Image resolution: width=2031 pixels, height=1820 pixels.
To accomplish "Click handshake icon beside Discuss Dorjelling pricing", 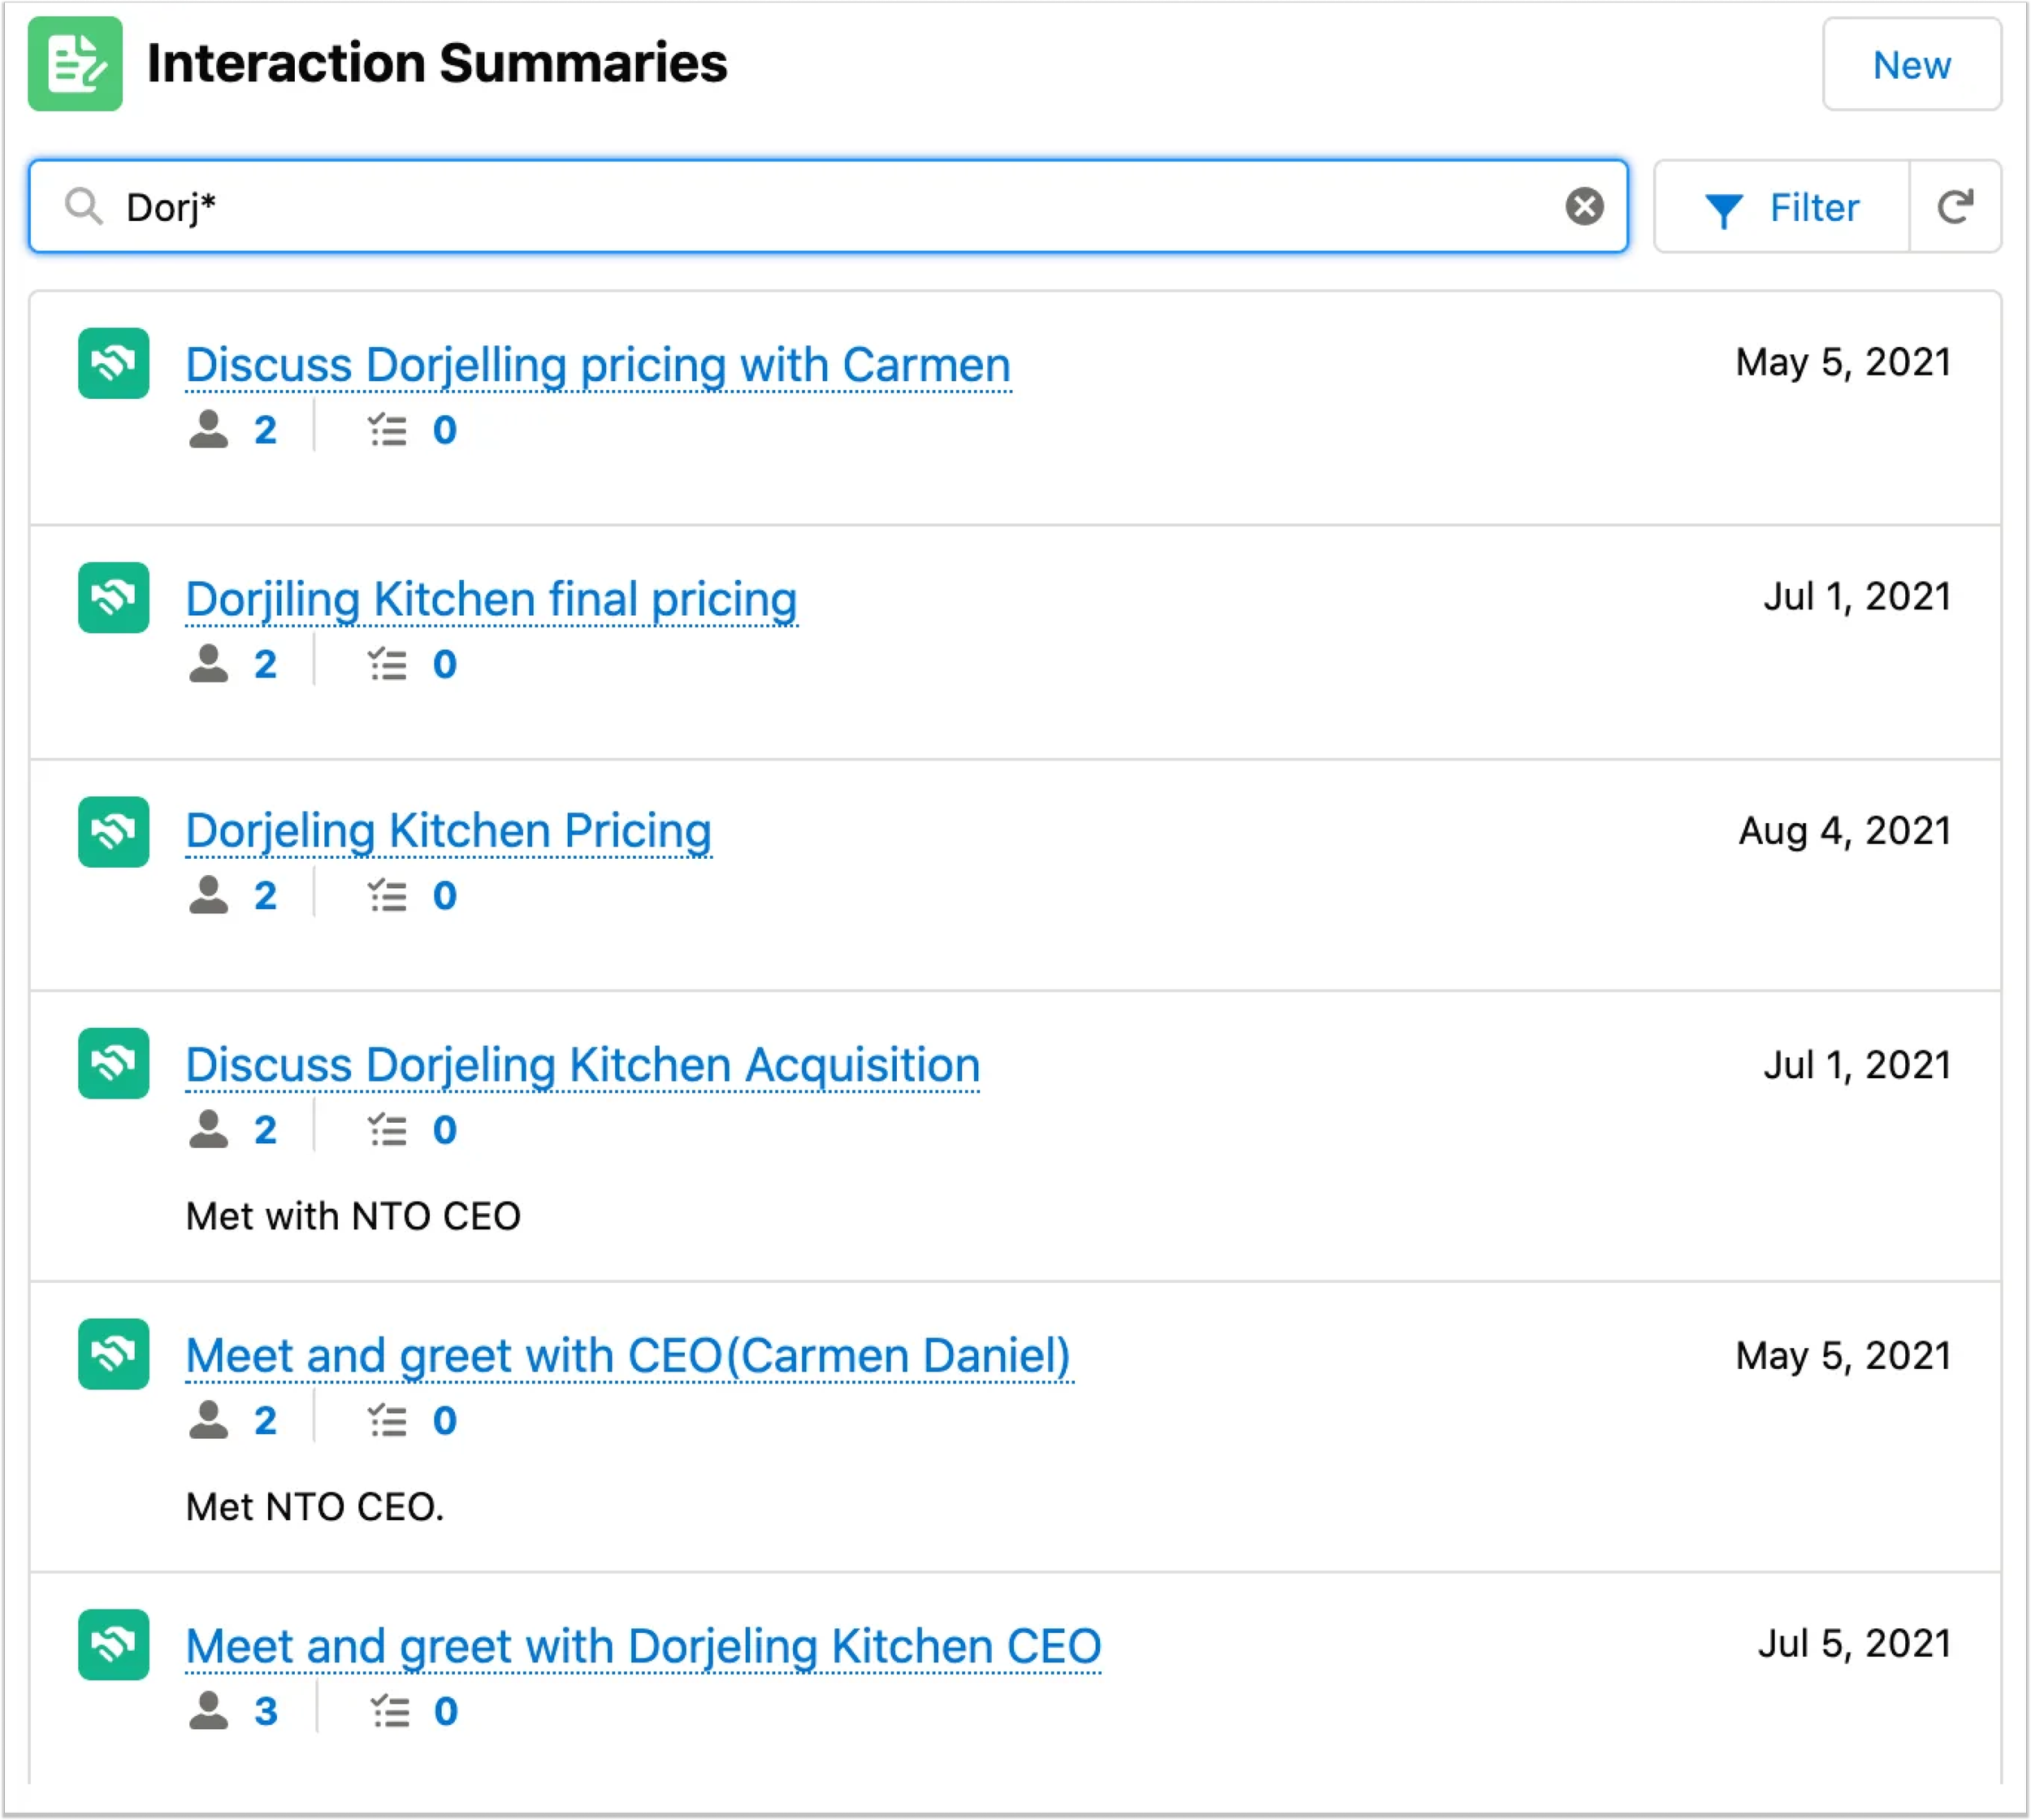I will (114, 363).
